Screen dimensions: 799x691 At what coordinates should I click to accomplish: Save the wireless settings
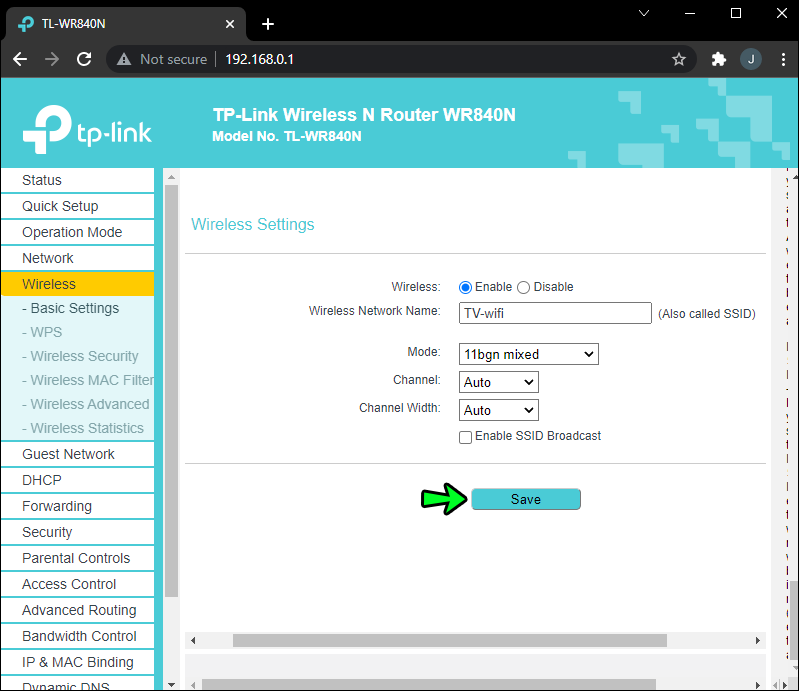click(x=525, y=499)
